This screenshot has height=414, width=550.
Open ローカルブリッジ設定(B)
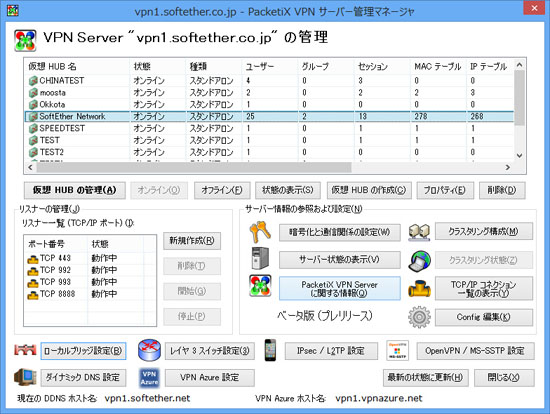pyautogui.click(x=83, y=351)
